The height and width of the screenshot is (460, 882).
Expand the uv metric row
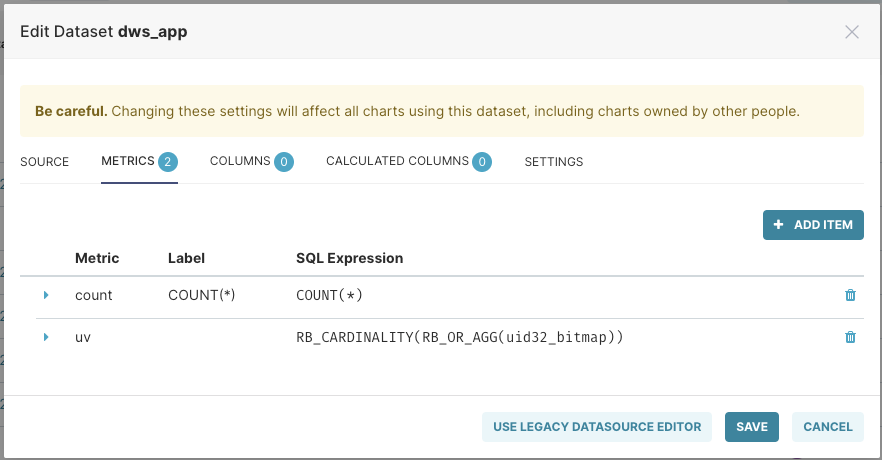(46, 337)
